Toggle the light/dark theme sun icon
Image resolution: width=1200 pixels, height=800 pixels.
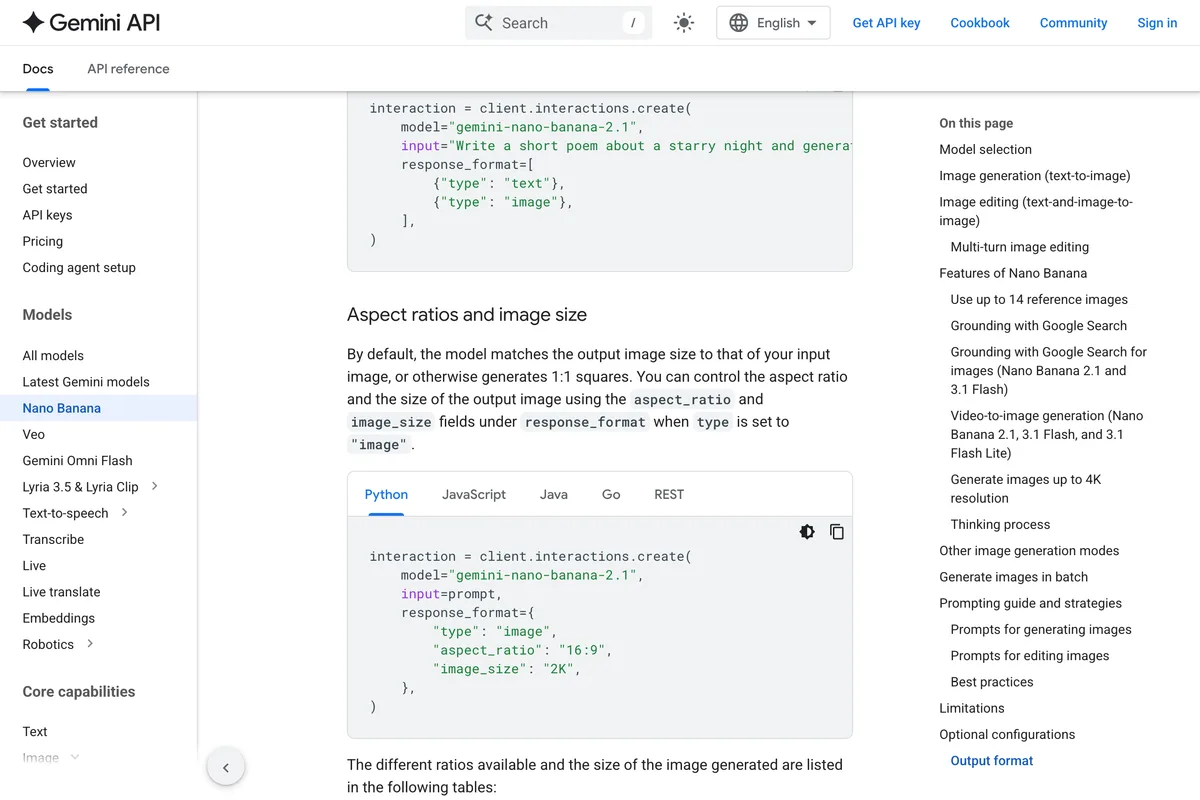684,23
